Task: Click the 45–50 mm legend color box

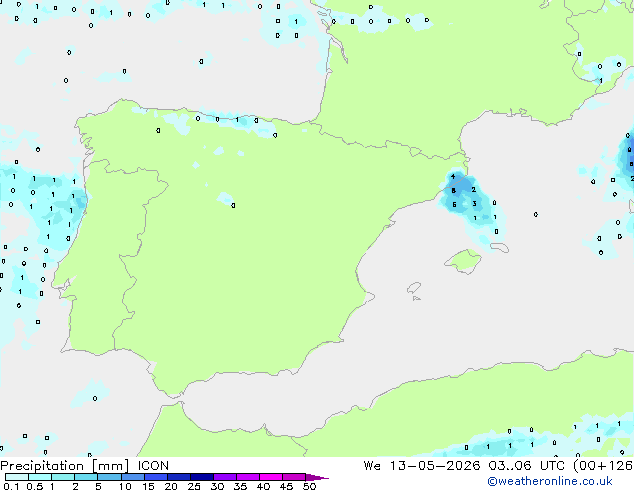Action: pyautogui.click(x=294, y=477)
